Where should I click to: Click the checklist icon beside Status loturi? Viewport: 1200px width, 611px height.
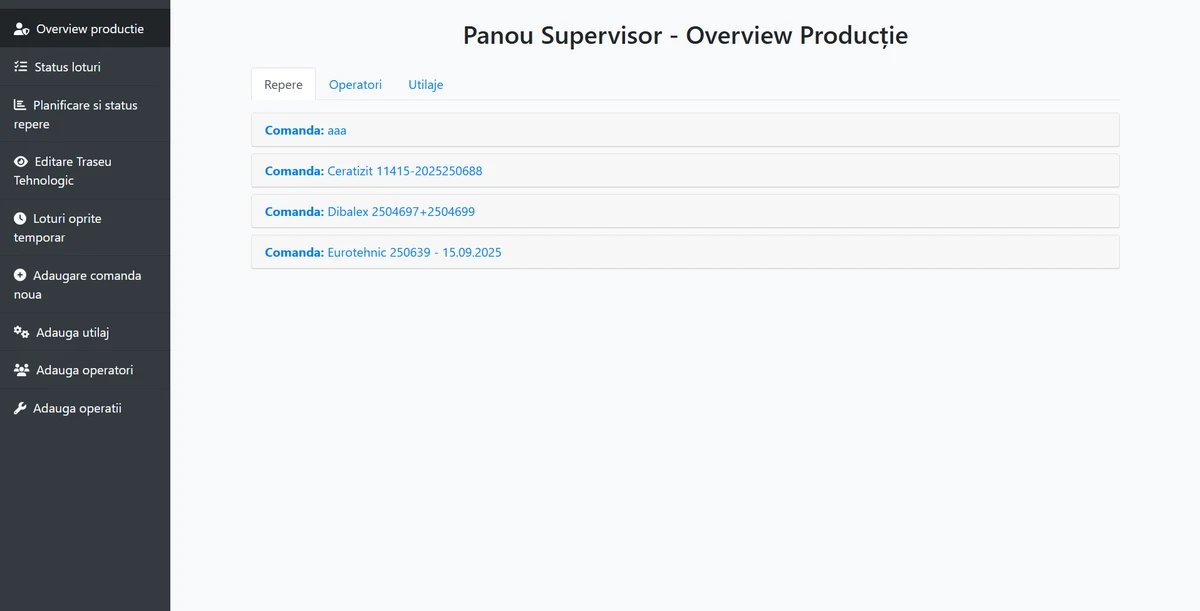tap(21, 67)
